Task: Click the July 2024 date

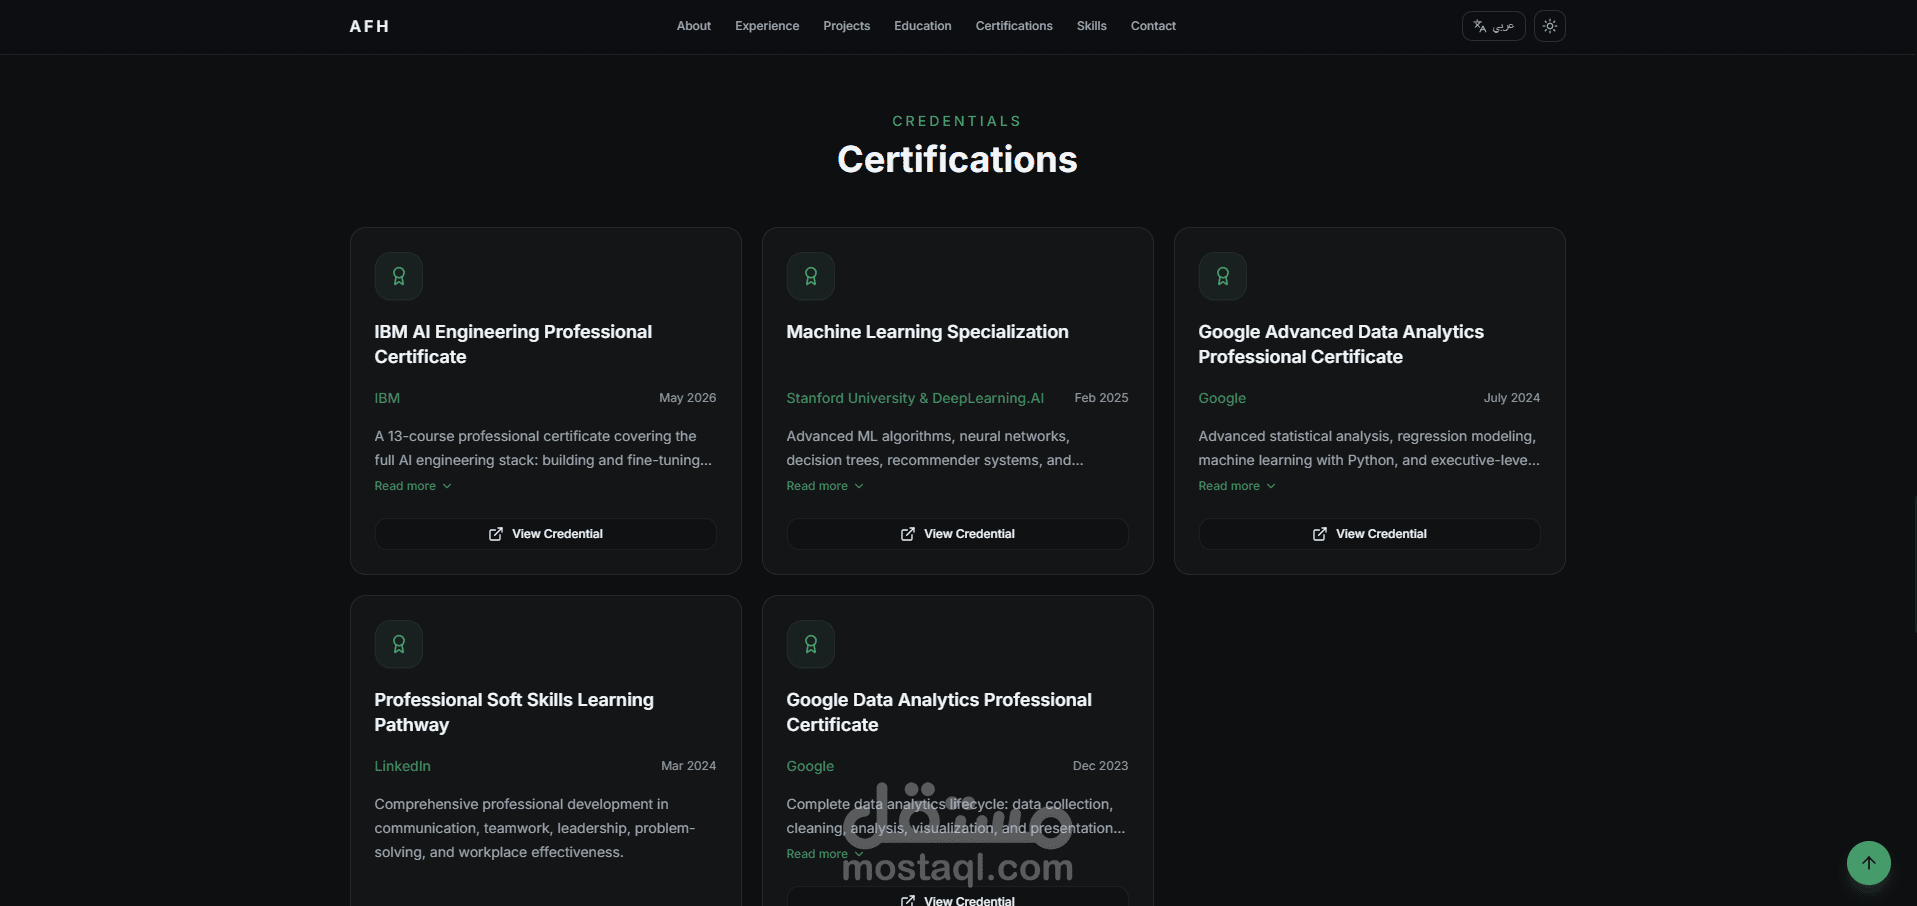Action: [x=1511, y=398]
